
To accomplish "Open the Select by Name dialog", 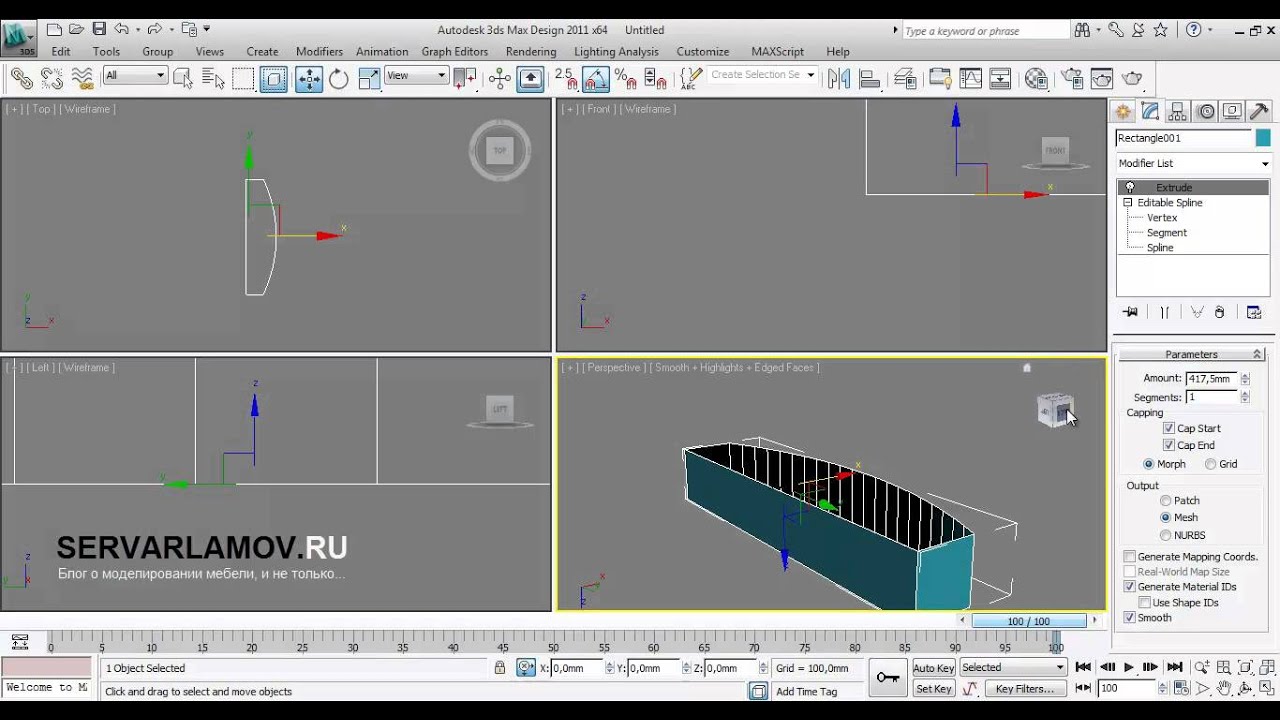I will pos(213,78).
